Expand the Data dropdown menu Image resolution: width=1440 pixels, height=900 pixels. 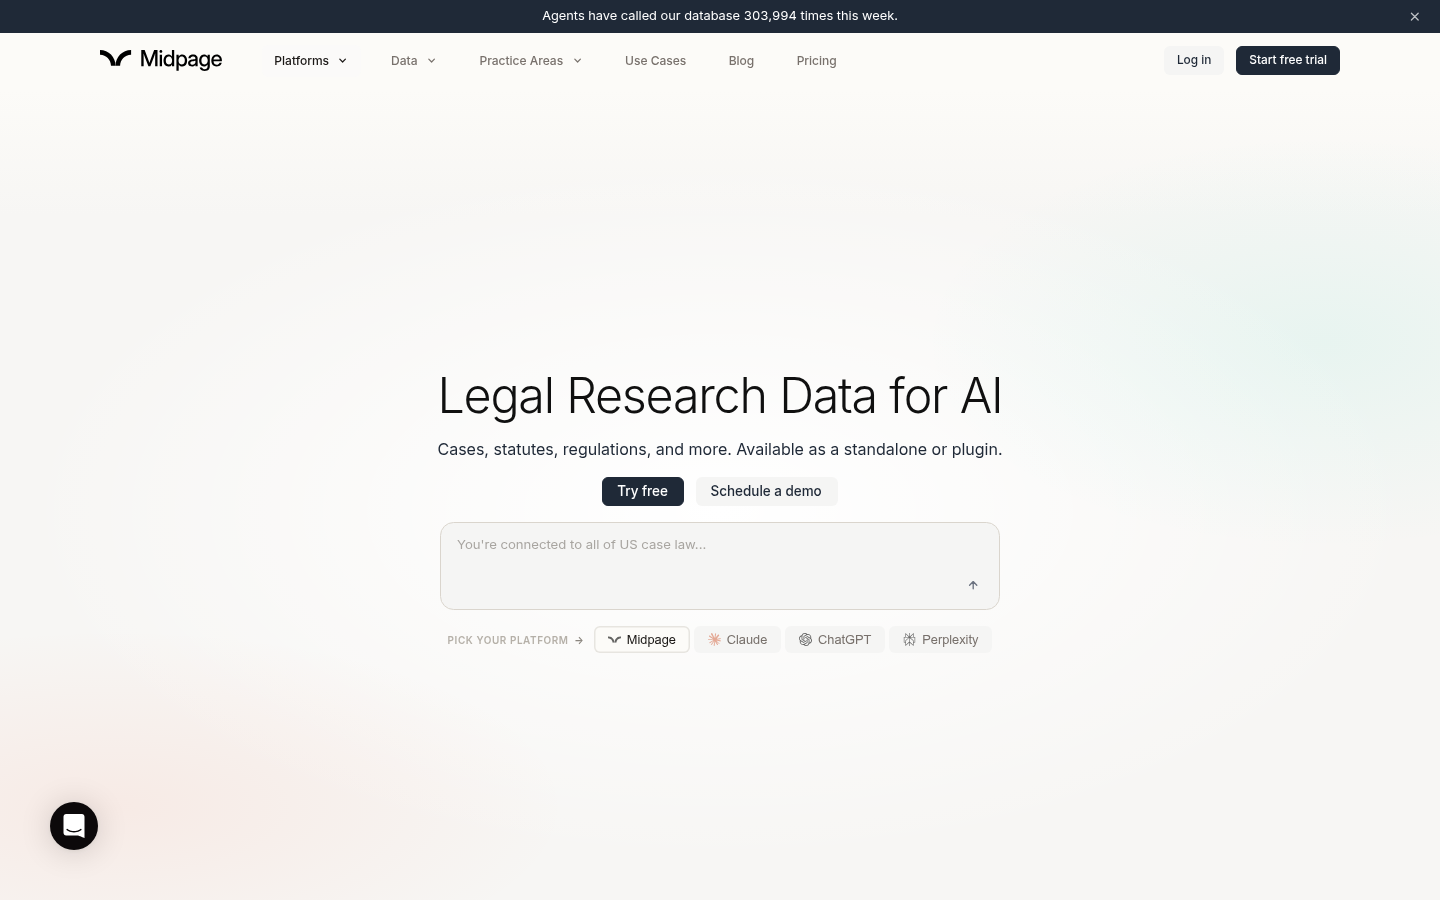413,61
